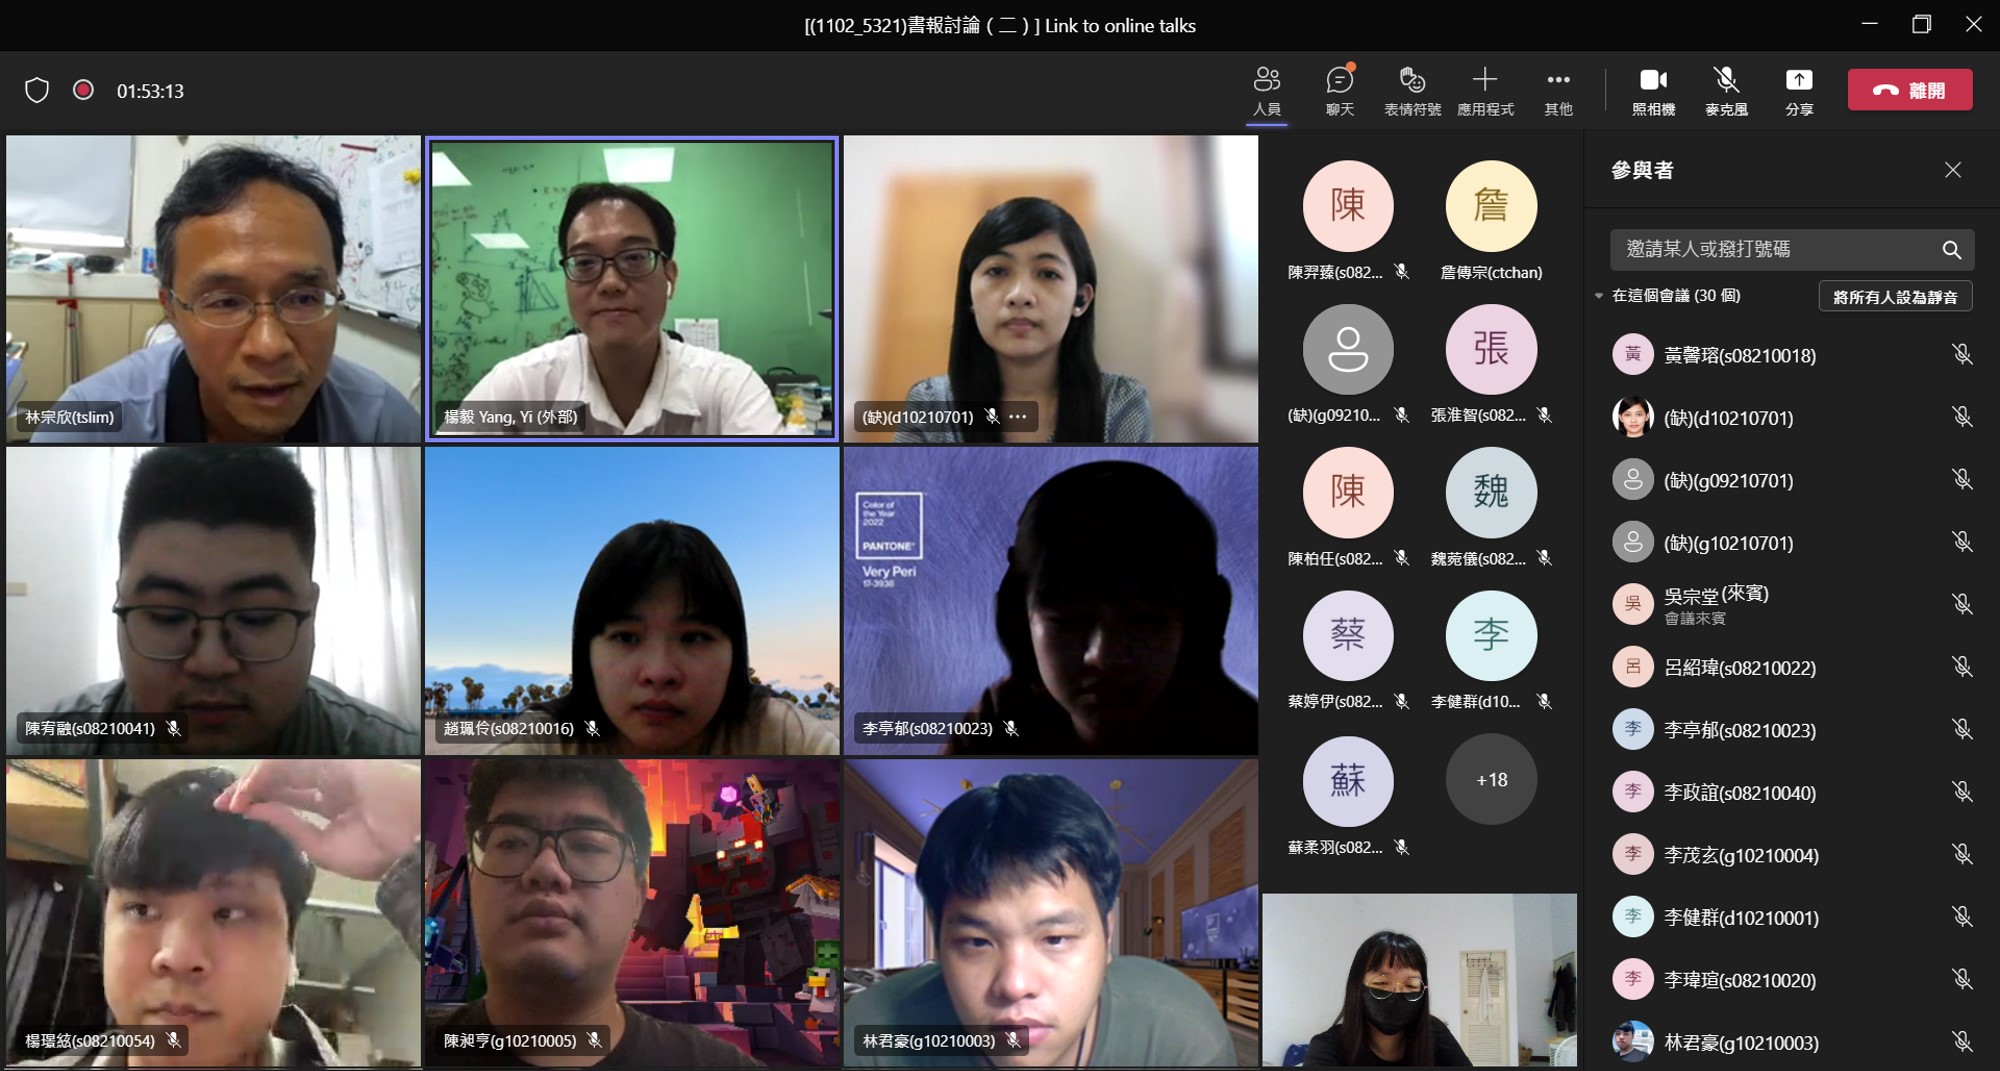Collapse the 在這個會議 (30 個) section

(x=1599, y=296)
